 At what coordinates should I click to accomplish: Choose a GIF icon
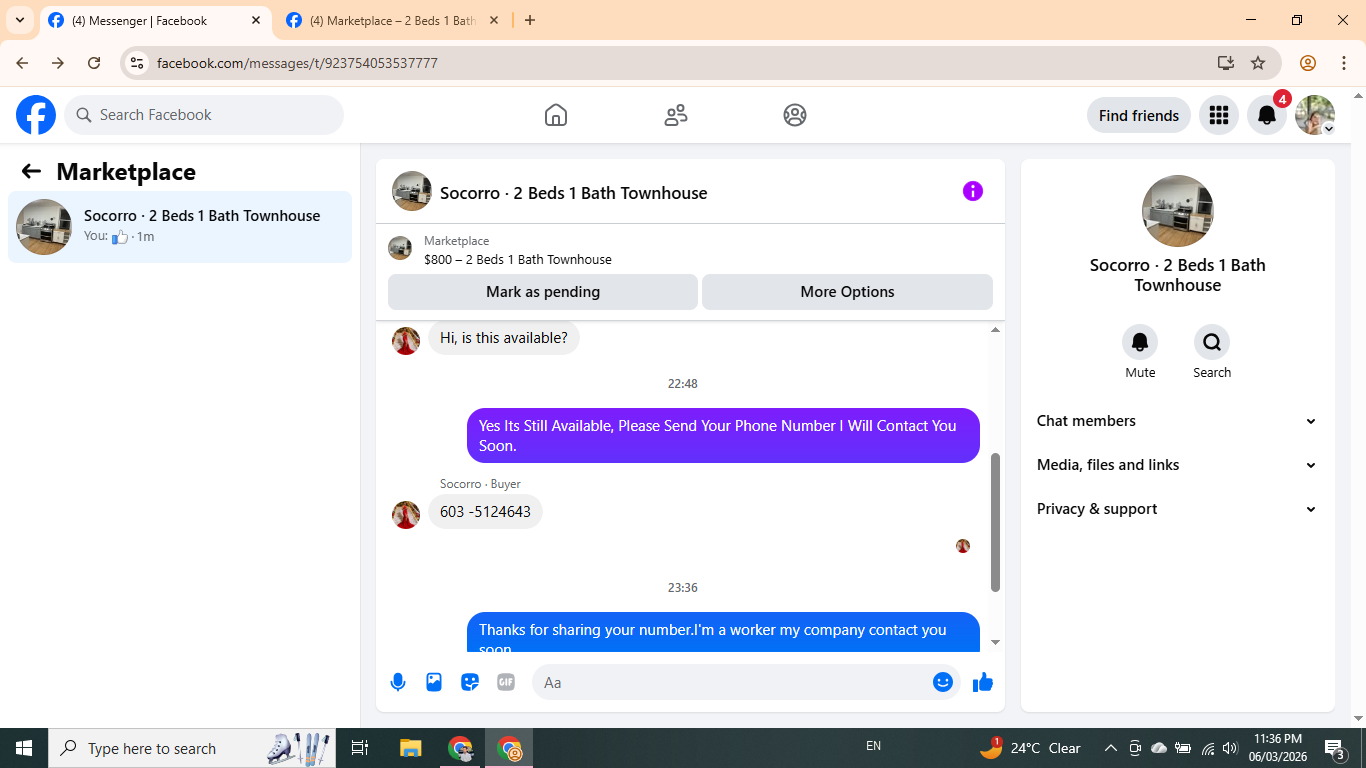tap(506, 682)
